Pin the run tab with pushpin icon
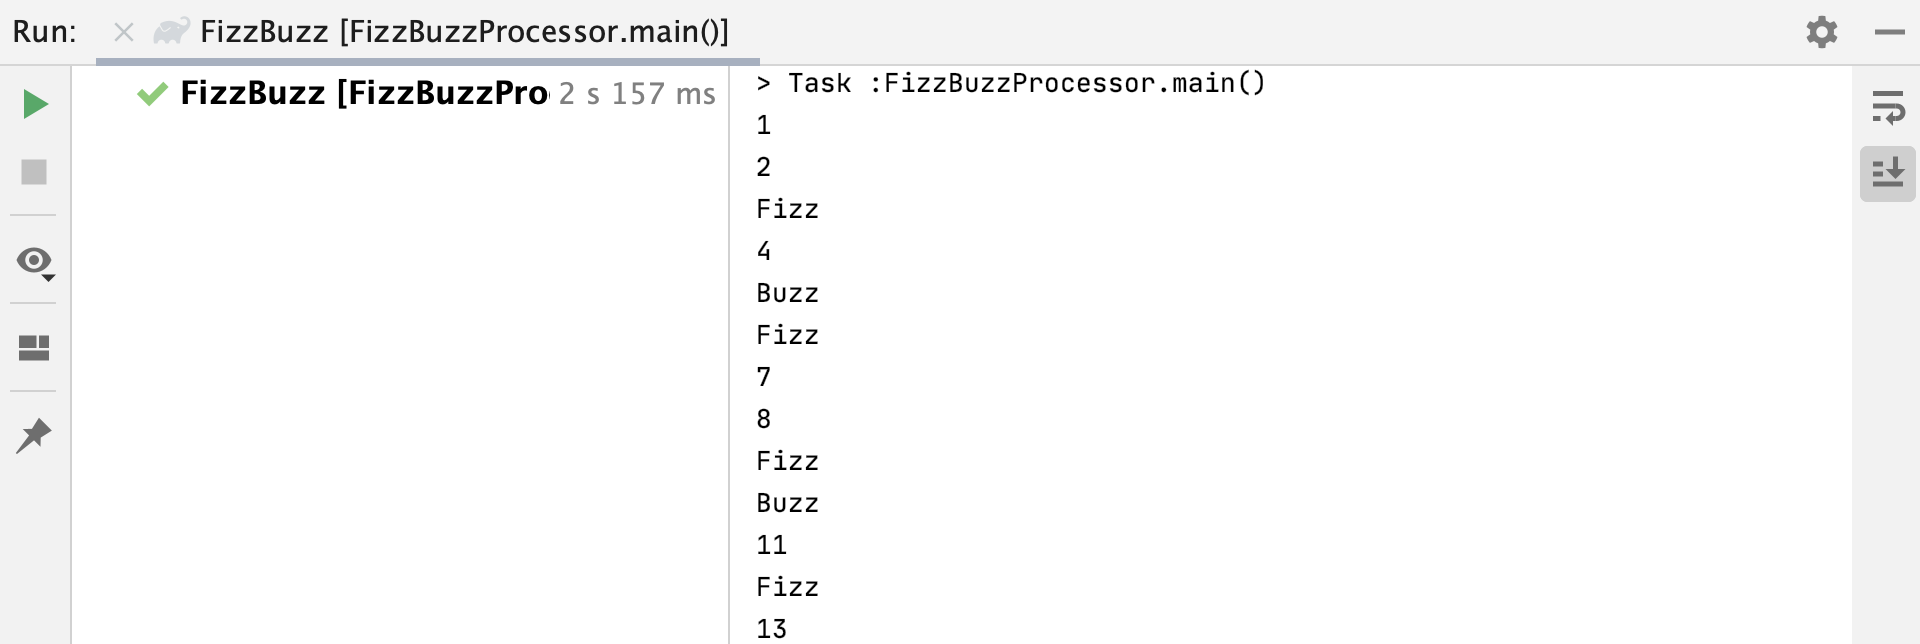 tap(34, 436)
